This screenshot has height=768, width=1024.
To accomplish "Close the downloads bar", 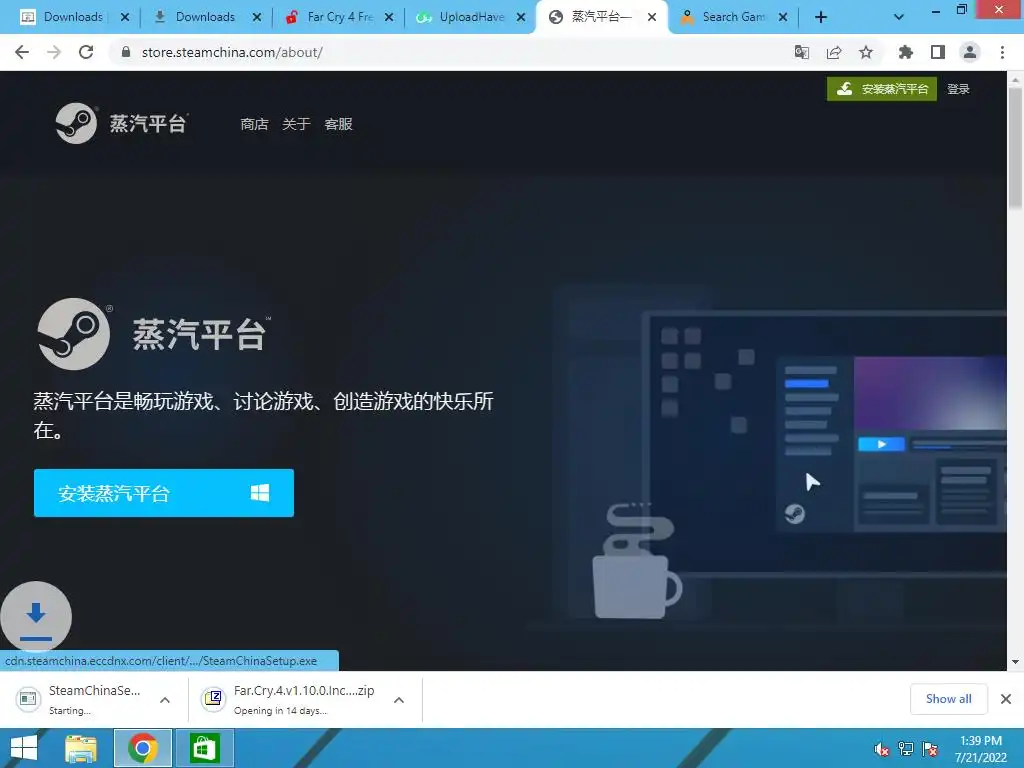I will (1006, 699).
